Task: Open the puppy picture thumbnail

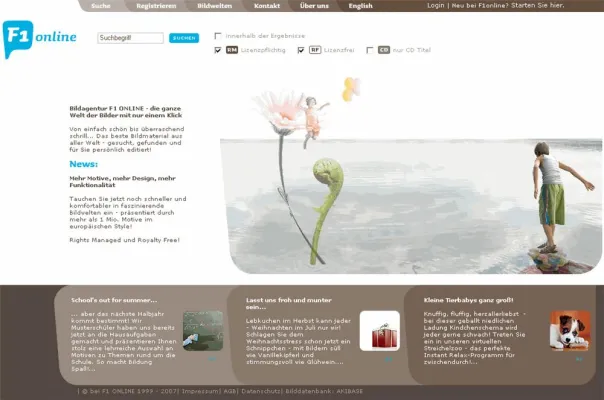Action: [570, 330]
